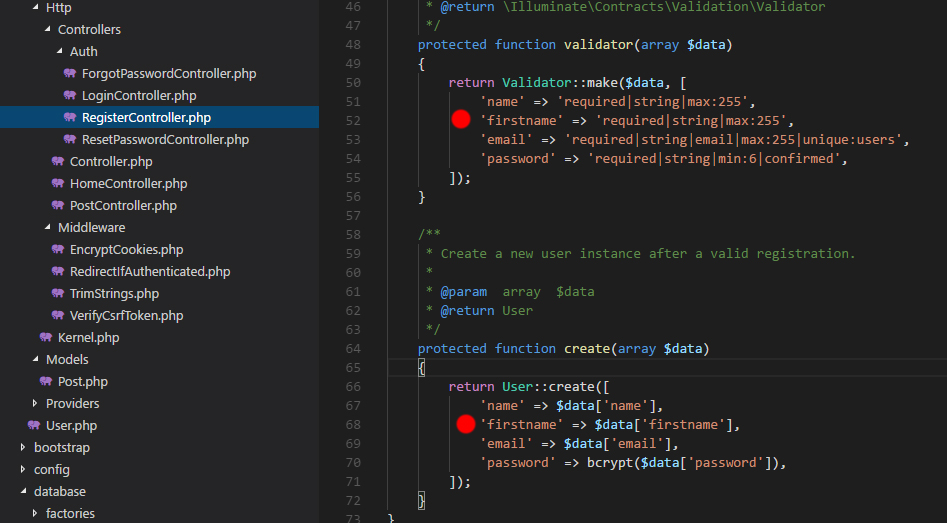947x523 pixels.
Task: Open LoginController.php from the Auth folder
Action: (x=139, y=95)
